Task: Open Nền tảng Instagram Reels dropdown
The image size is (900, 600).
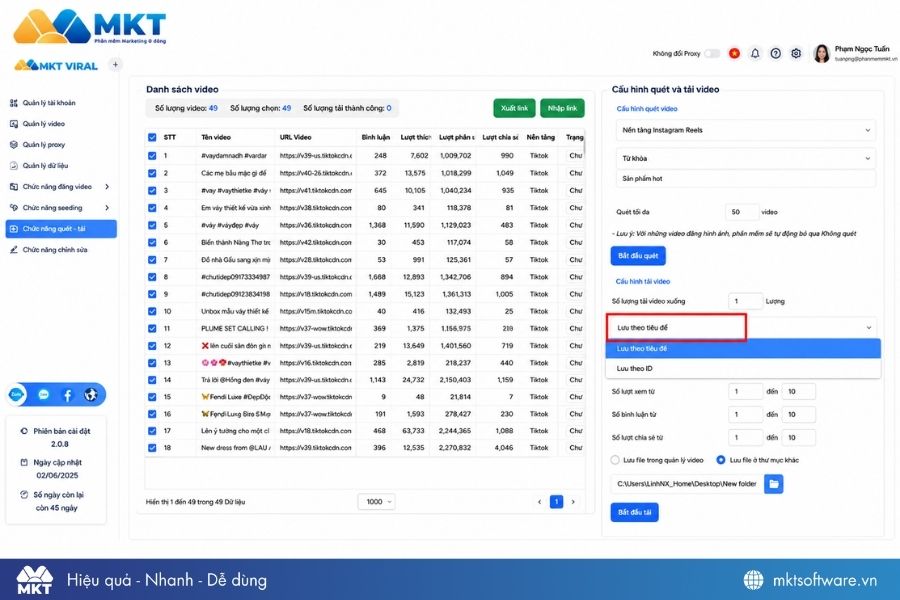Action: point(746,130)
